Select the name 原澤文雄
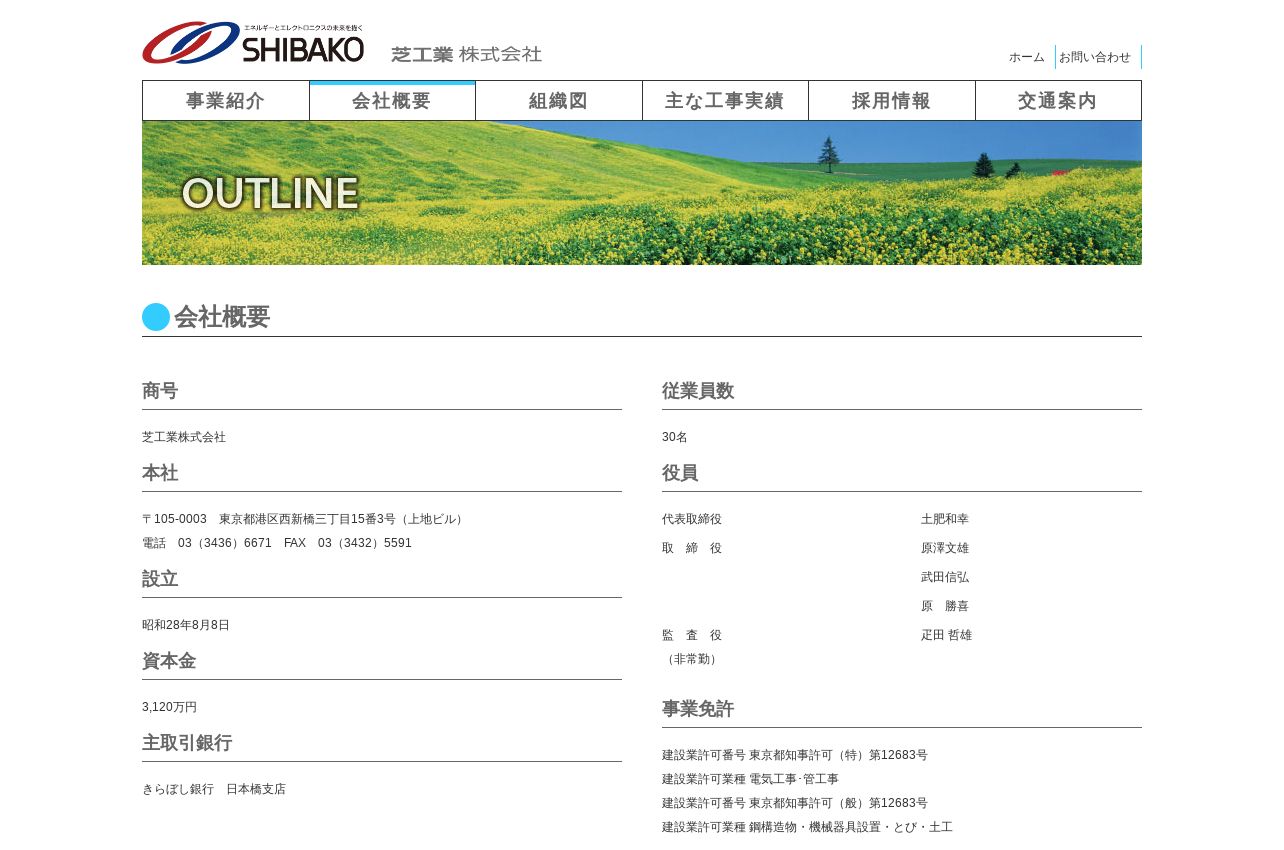The height and width of the screenshot is (850, 1284). [x=945, y=548]
